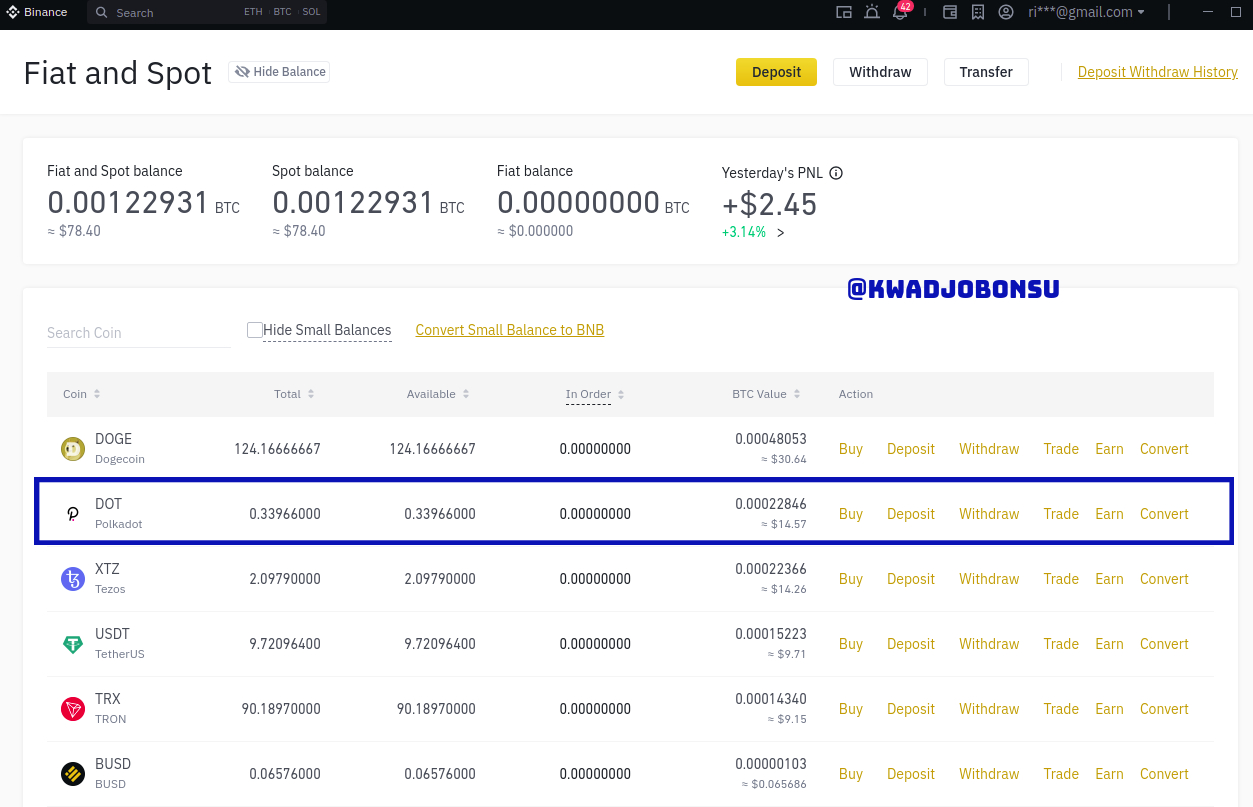The image size is (1253, 807).
Task: Click the TRON coin icon
Action: point(73,709)
